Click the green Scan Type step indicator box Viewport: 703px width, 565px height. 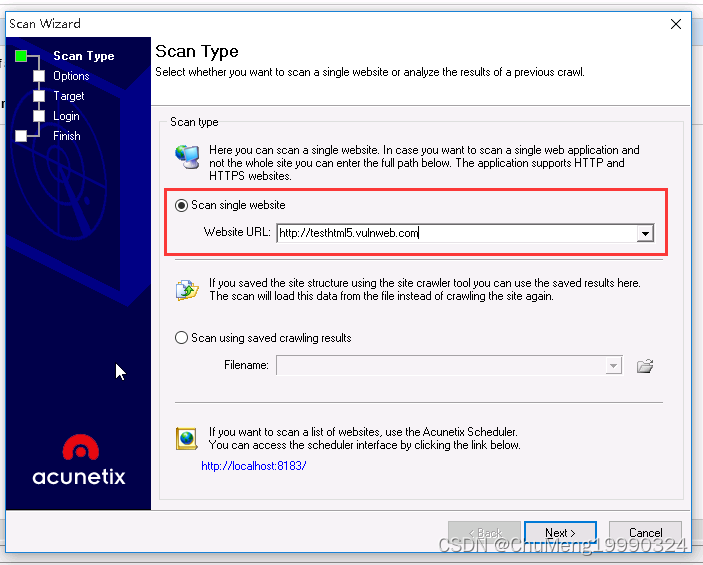click(x=21, y=56)
